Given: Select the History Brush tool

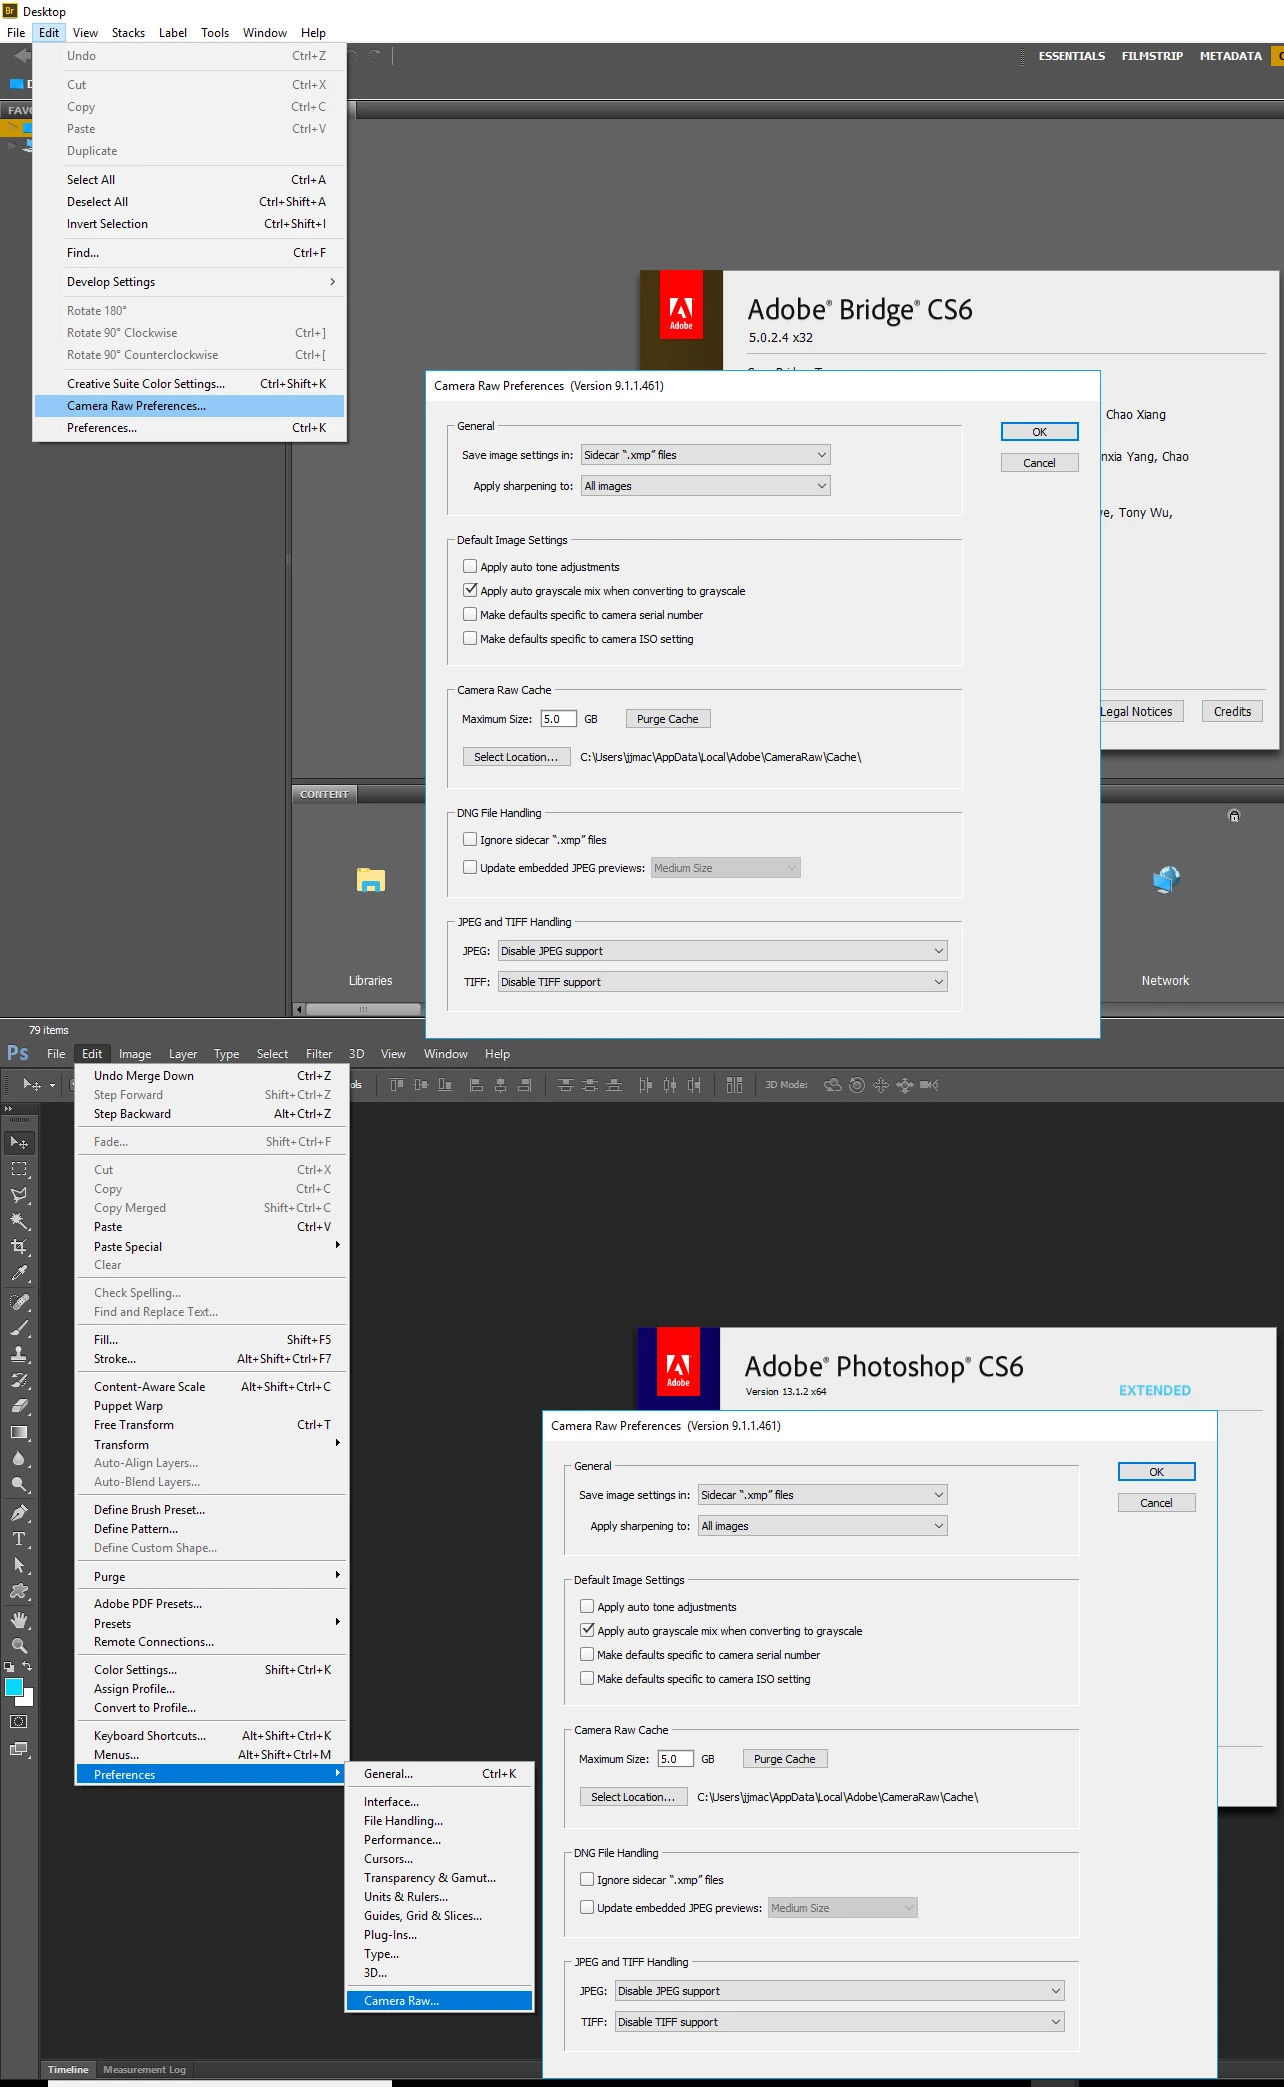Looking at the screenshot, I should click(x=19, y=1380).
